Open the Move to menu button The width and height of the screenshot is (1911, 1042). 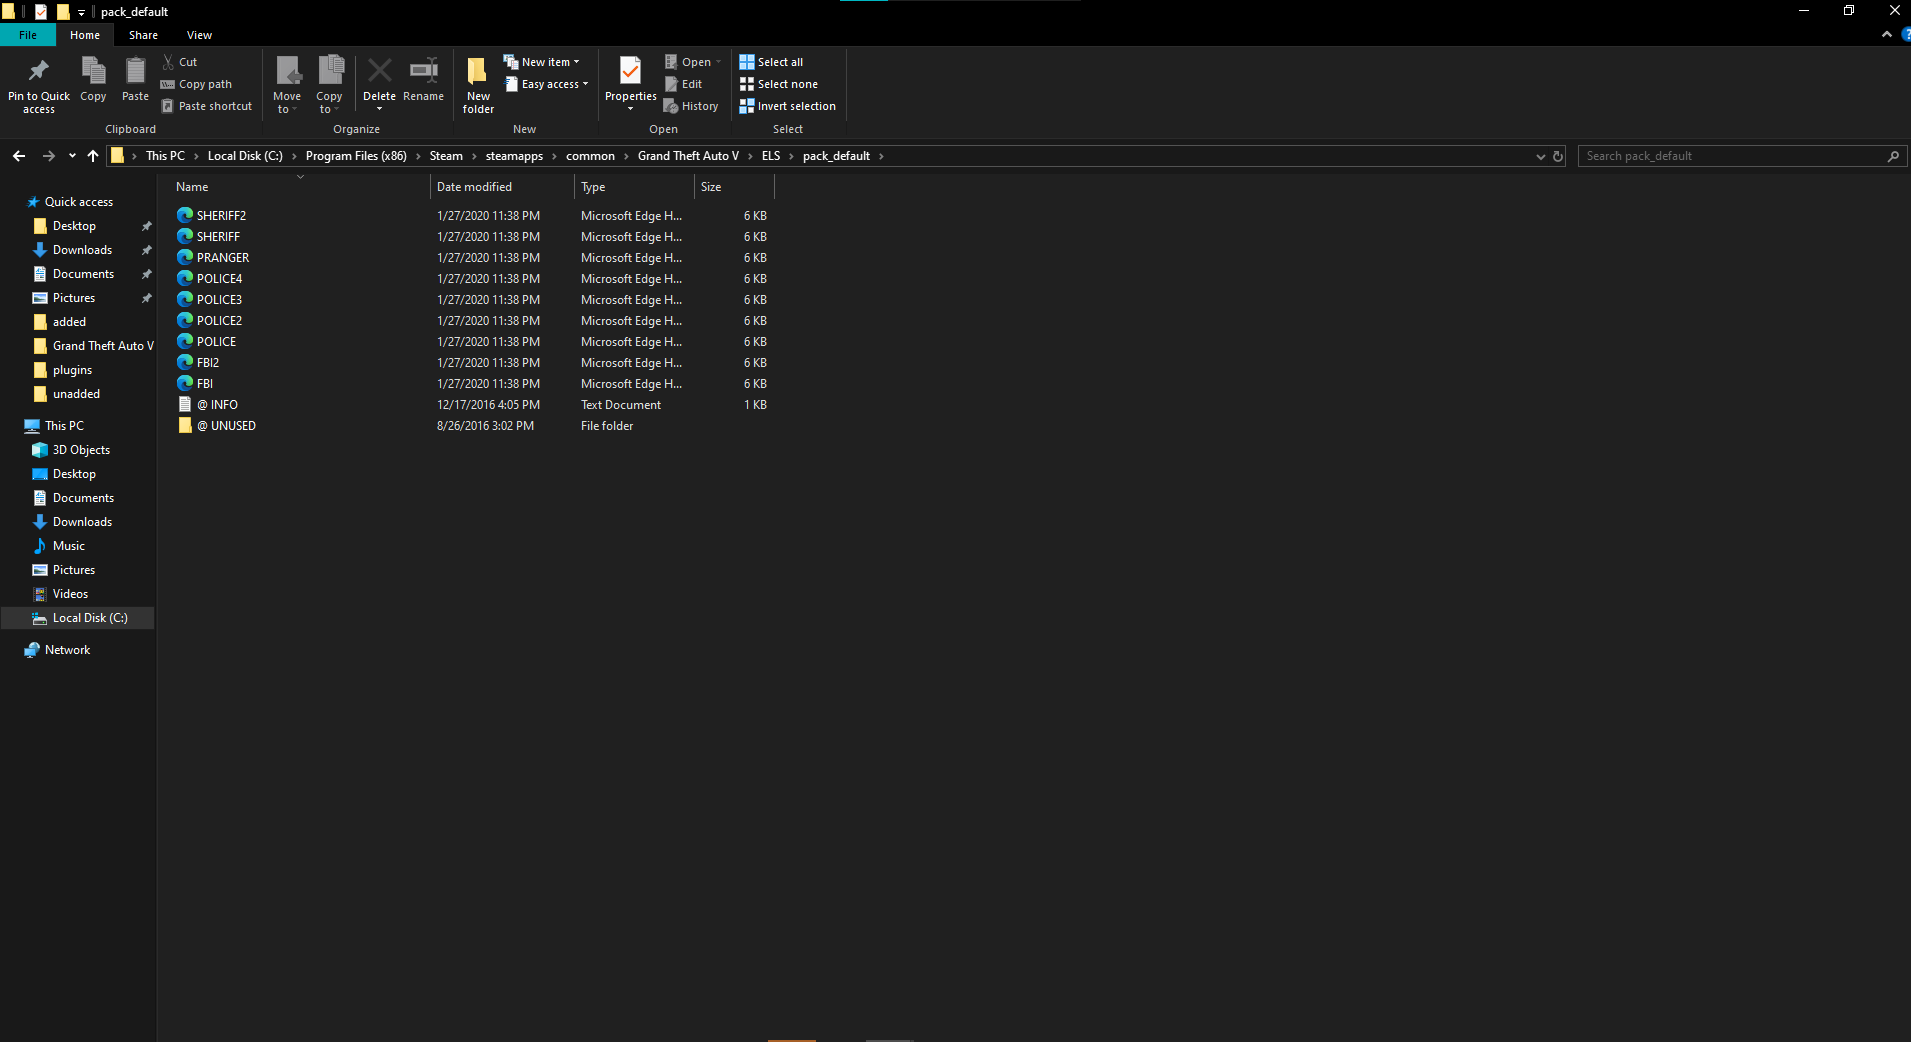click(287, 84)
